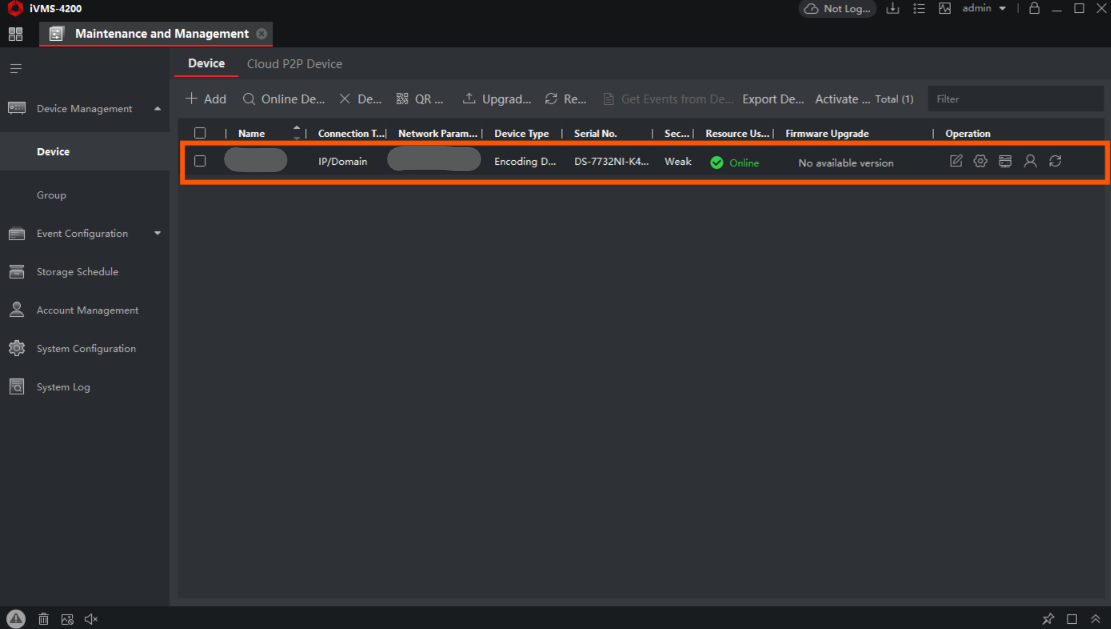
Task: Click the Delete device button
Action: pos(360,99)
